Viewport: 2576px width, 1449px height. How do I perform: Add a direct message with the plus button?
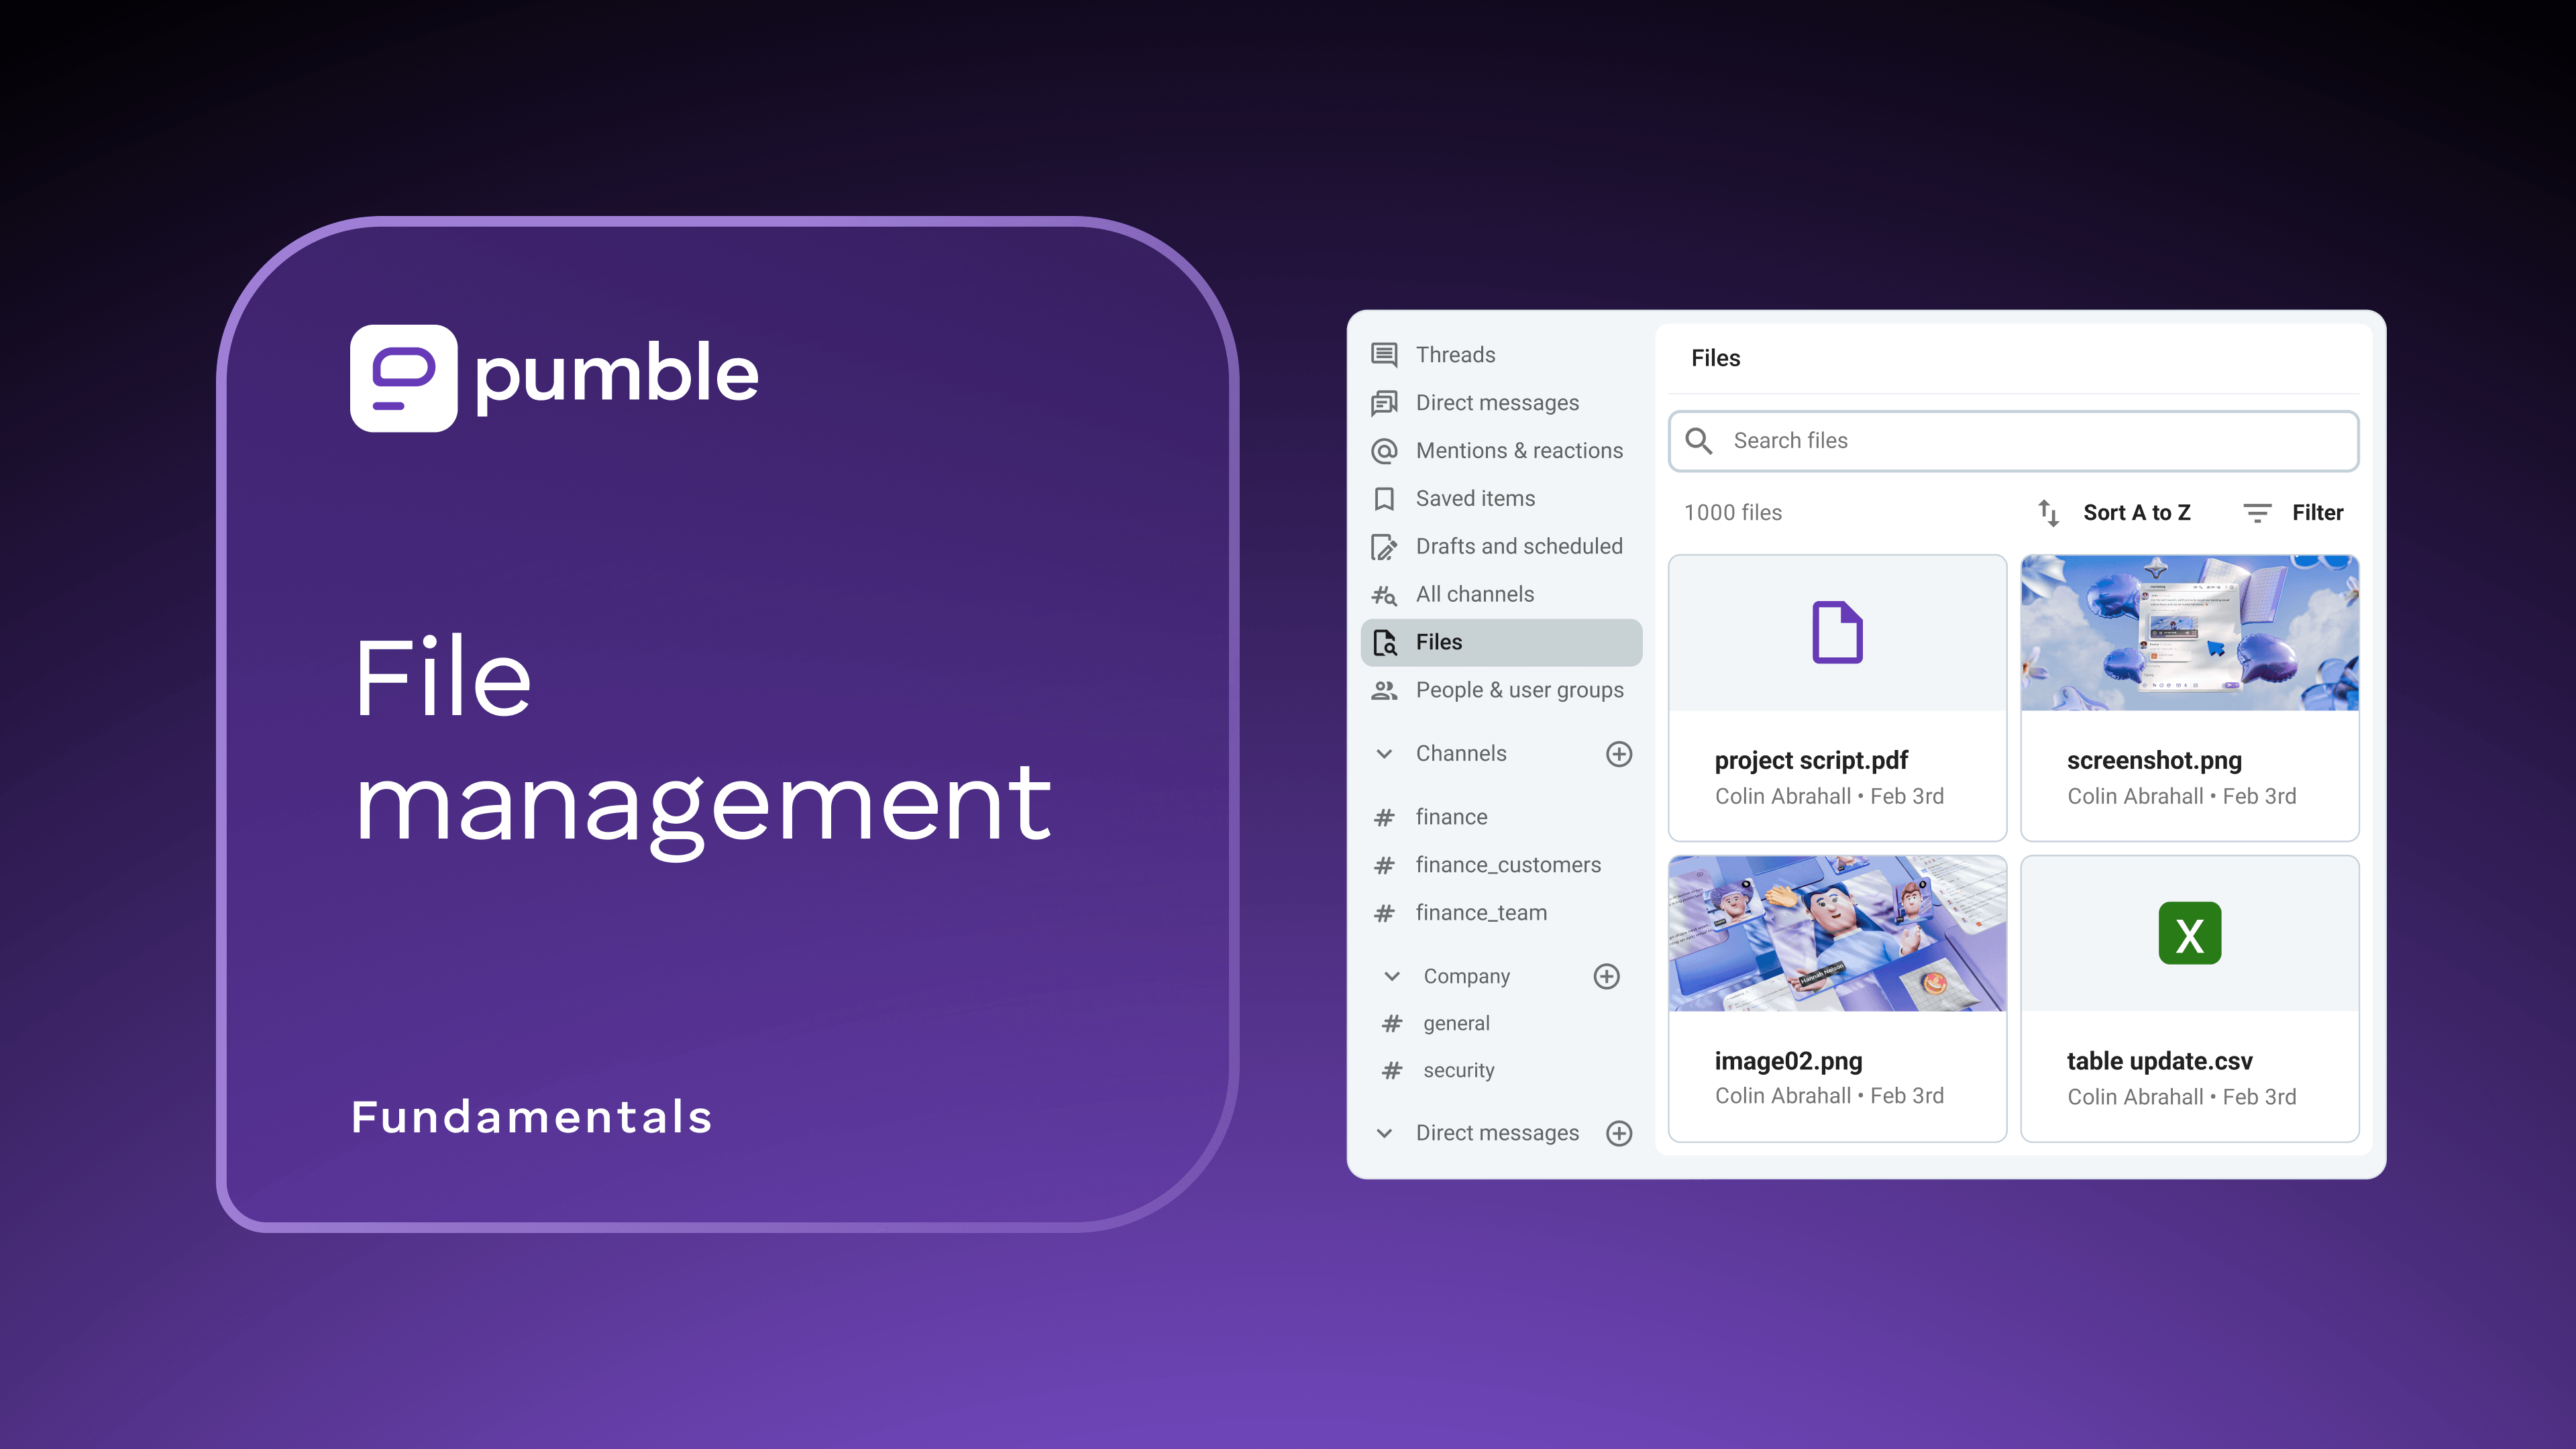(x=1619, y=1133)
